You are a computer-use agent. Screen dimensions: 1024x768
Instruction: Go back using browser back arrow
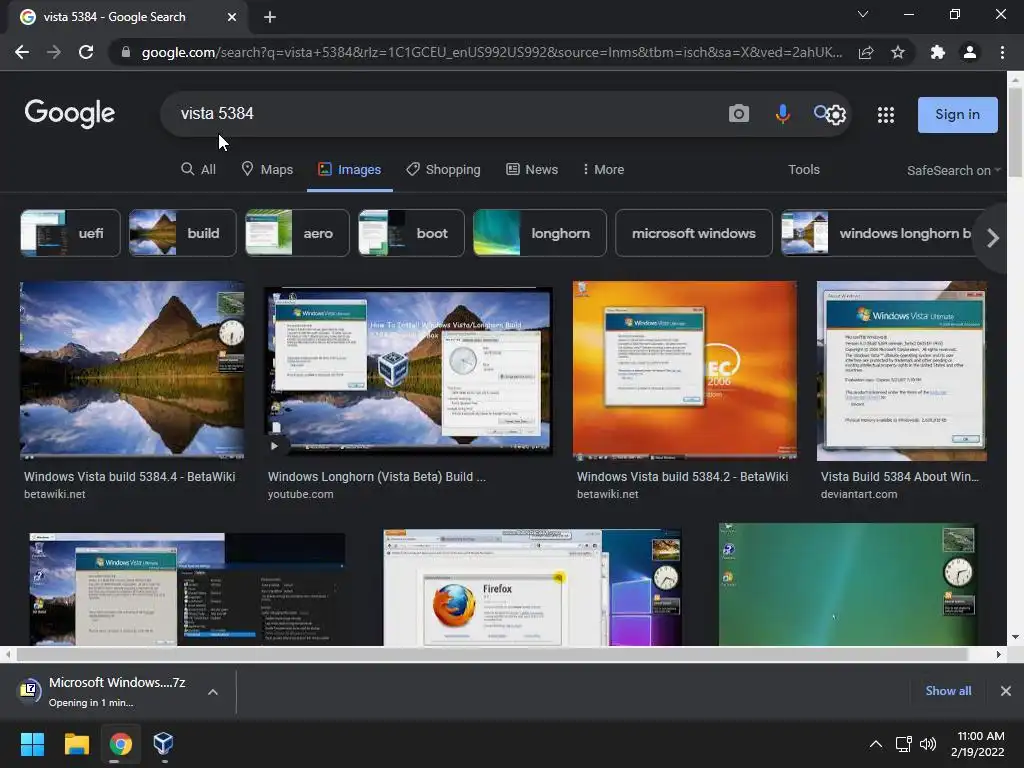click(22, 52)
